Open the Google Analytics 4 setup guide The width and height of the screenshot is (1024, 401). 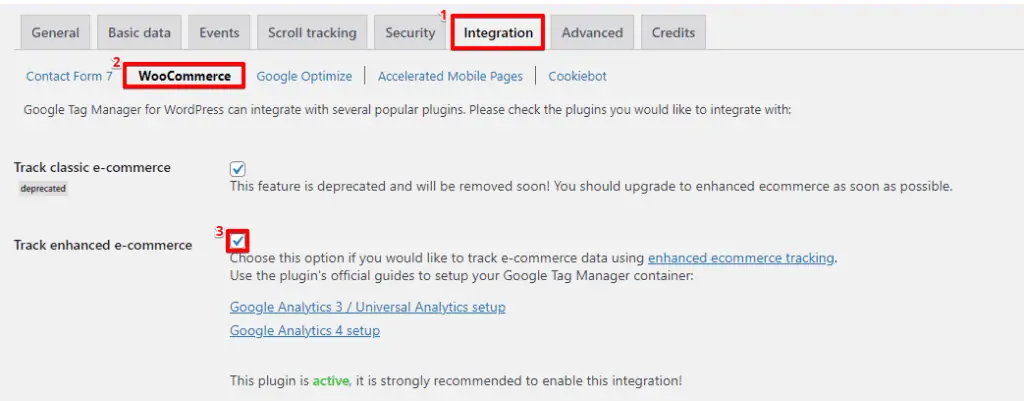(x=305, y=330)
